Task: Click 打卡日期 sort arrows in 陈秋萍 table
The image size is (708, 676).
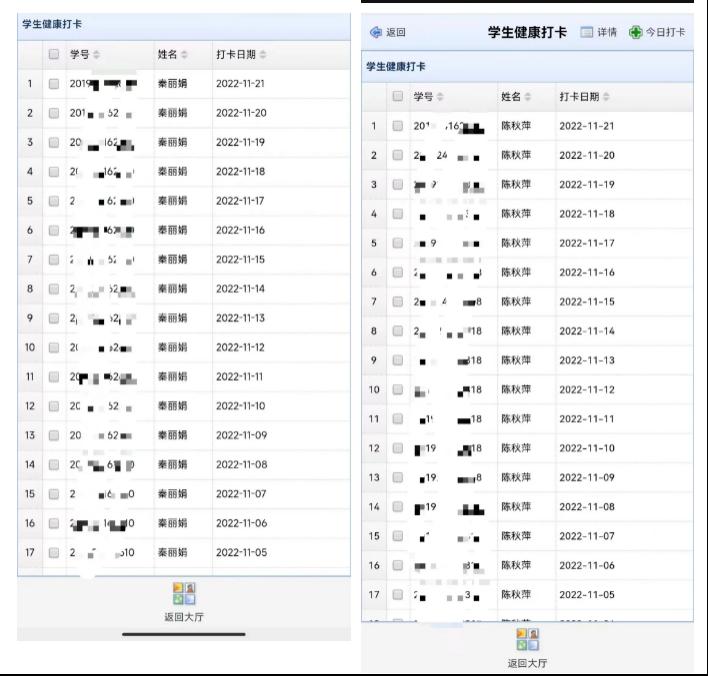Action: click(606, 97)
